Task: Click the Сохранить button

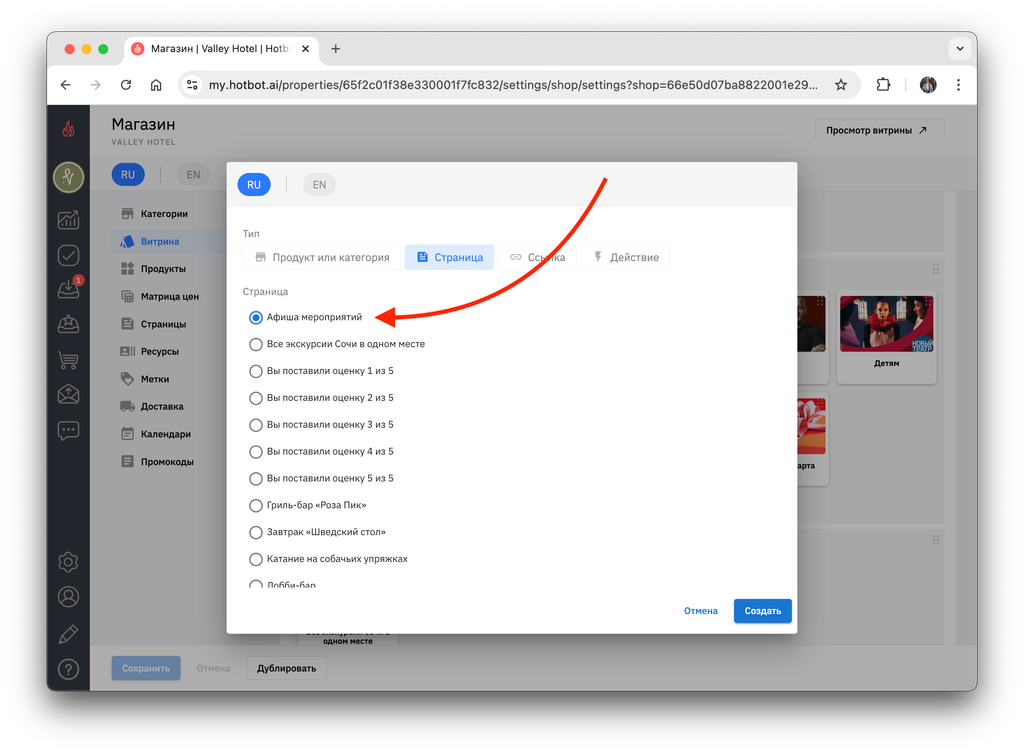Action: (x=146, y=668)
